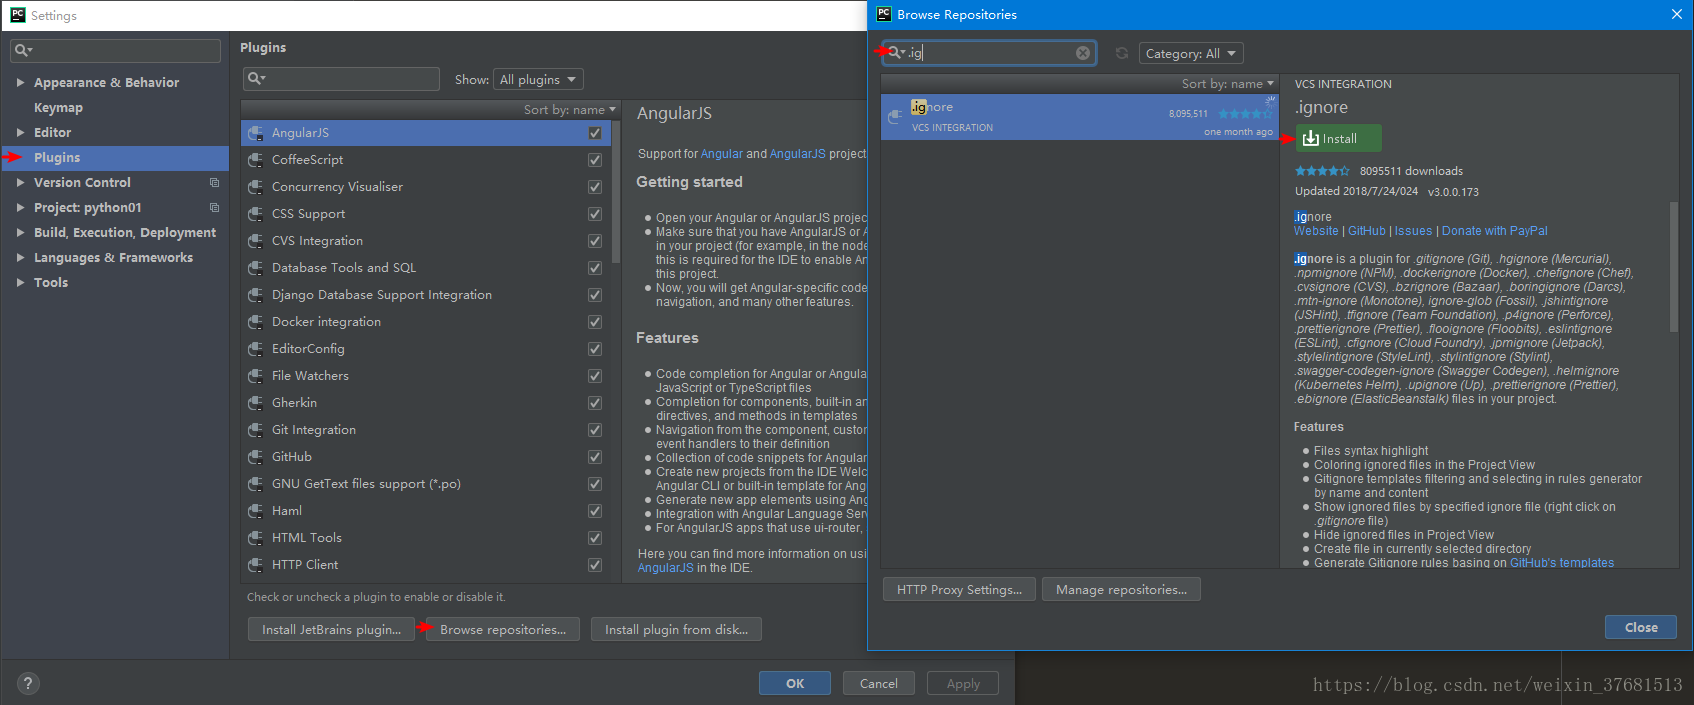The image size is (1694, 705).
Task: Expand the Project: python01 node
Action: 20,208
